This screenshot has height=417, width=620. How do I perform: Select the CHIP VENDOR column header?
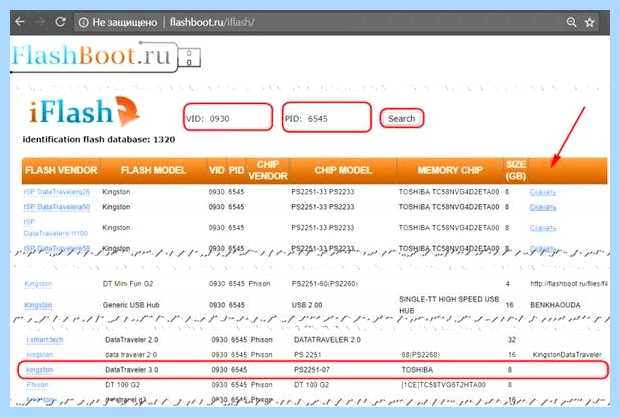pos(268,170)
